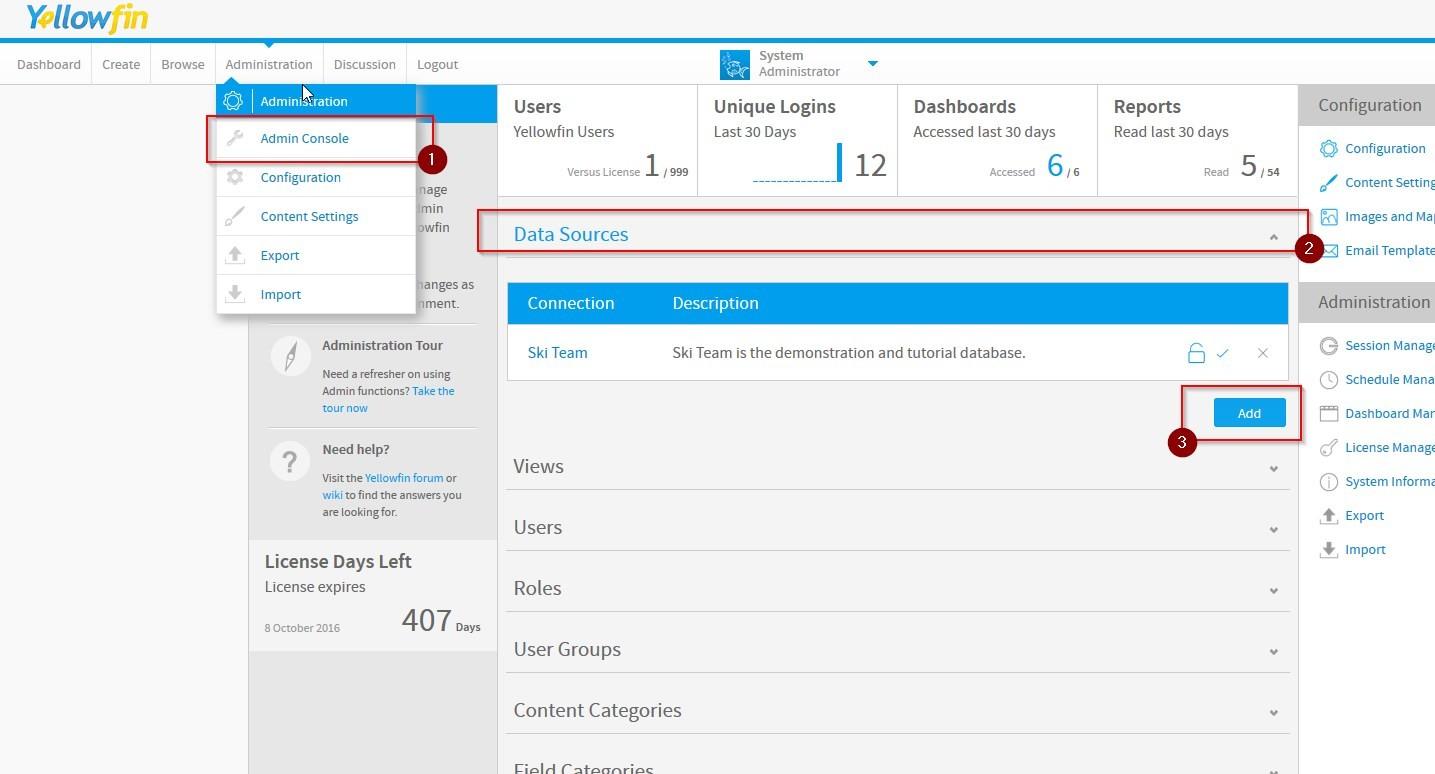Click the Session Management refresh-circle icon
The image size is (1435, 774).
[1328, 346]
